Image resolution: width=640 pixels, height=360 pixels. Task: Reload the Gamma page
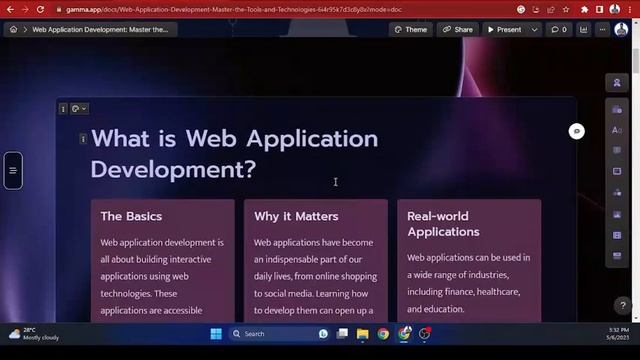(40, 9)
